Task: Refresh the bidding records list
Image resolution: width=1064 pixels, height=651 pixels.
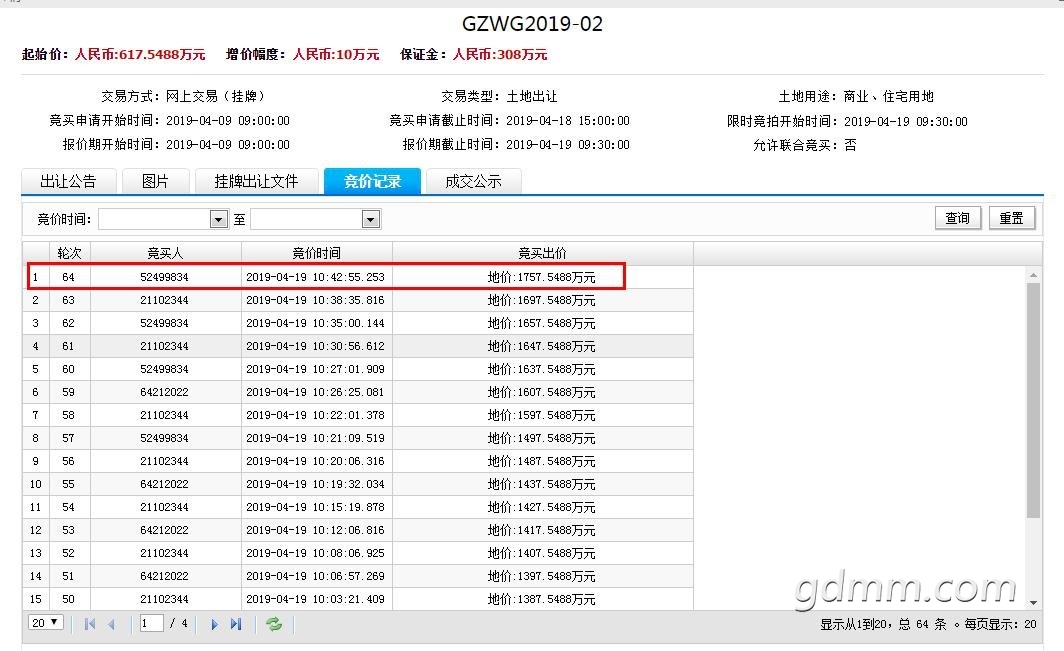Action: click(274, 624)
